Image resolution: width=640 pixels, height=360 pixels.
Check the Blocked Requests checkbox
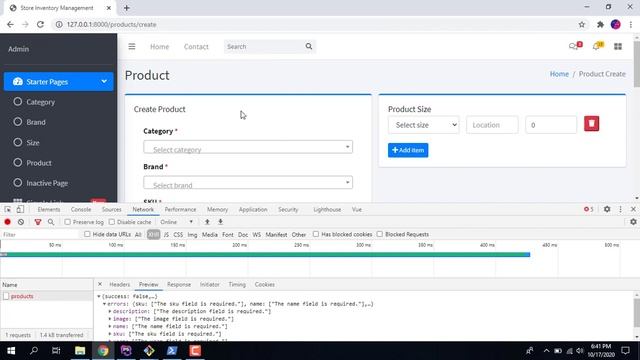(x=380, y=234)
